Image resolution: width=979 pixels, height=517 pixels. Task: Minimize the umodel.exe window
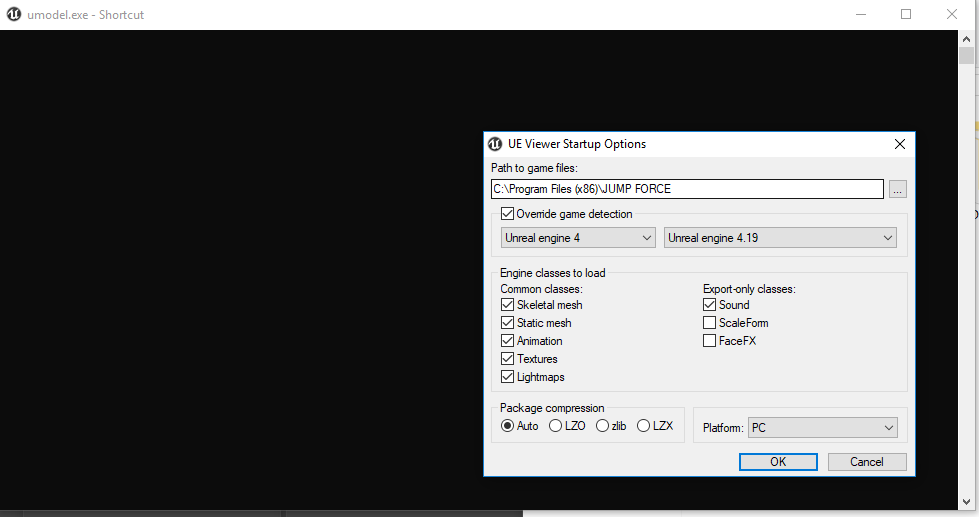[x=861, y=14]
